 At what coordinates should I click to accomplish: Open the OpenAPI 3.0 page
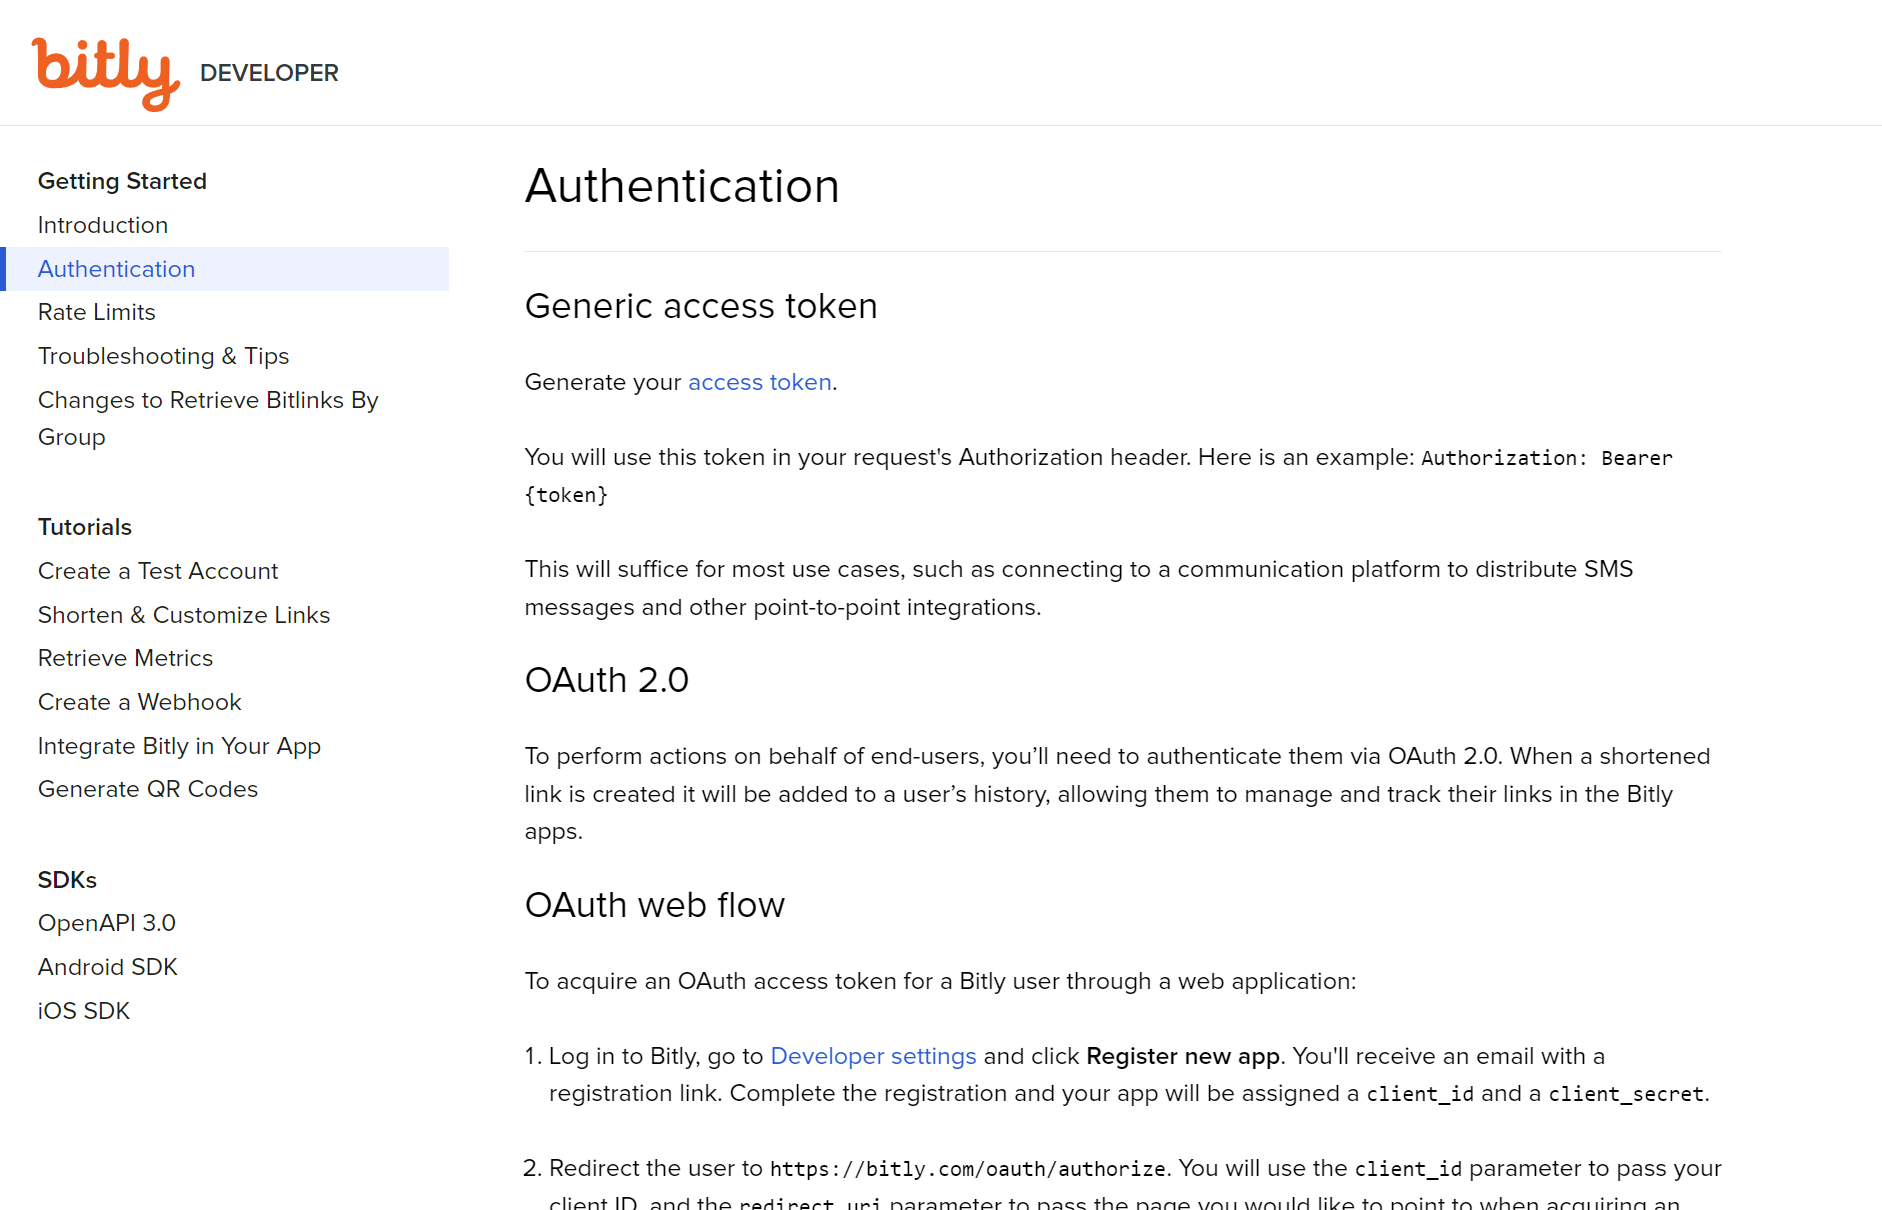(x=107, y=923)
